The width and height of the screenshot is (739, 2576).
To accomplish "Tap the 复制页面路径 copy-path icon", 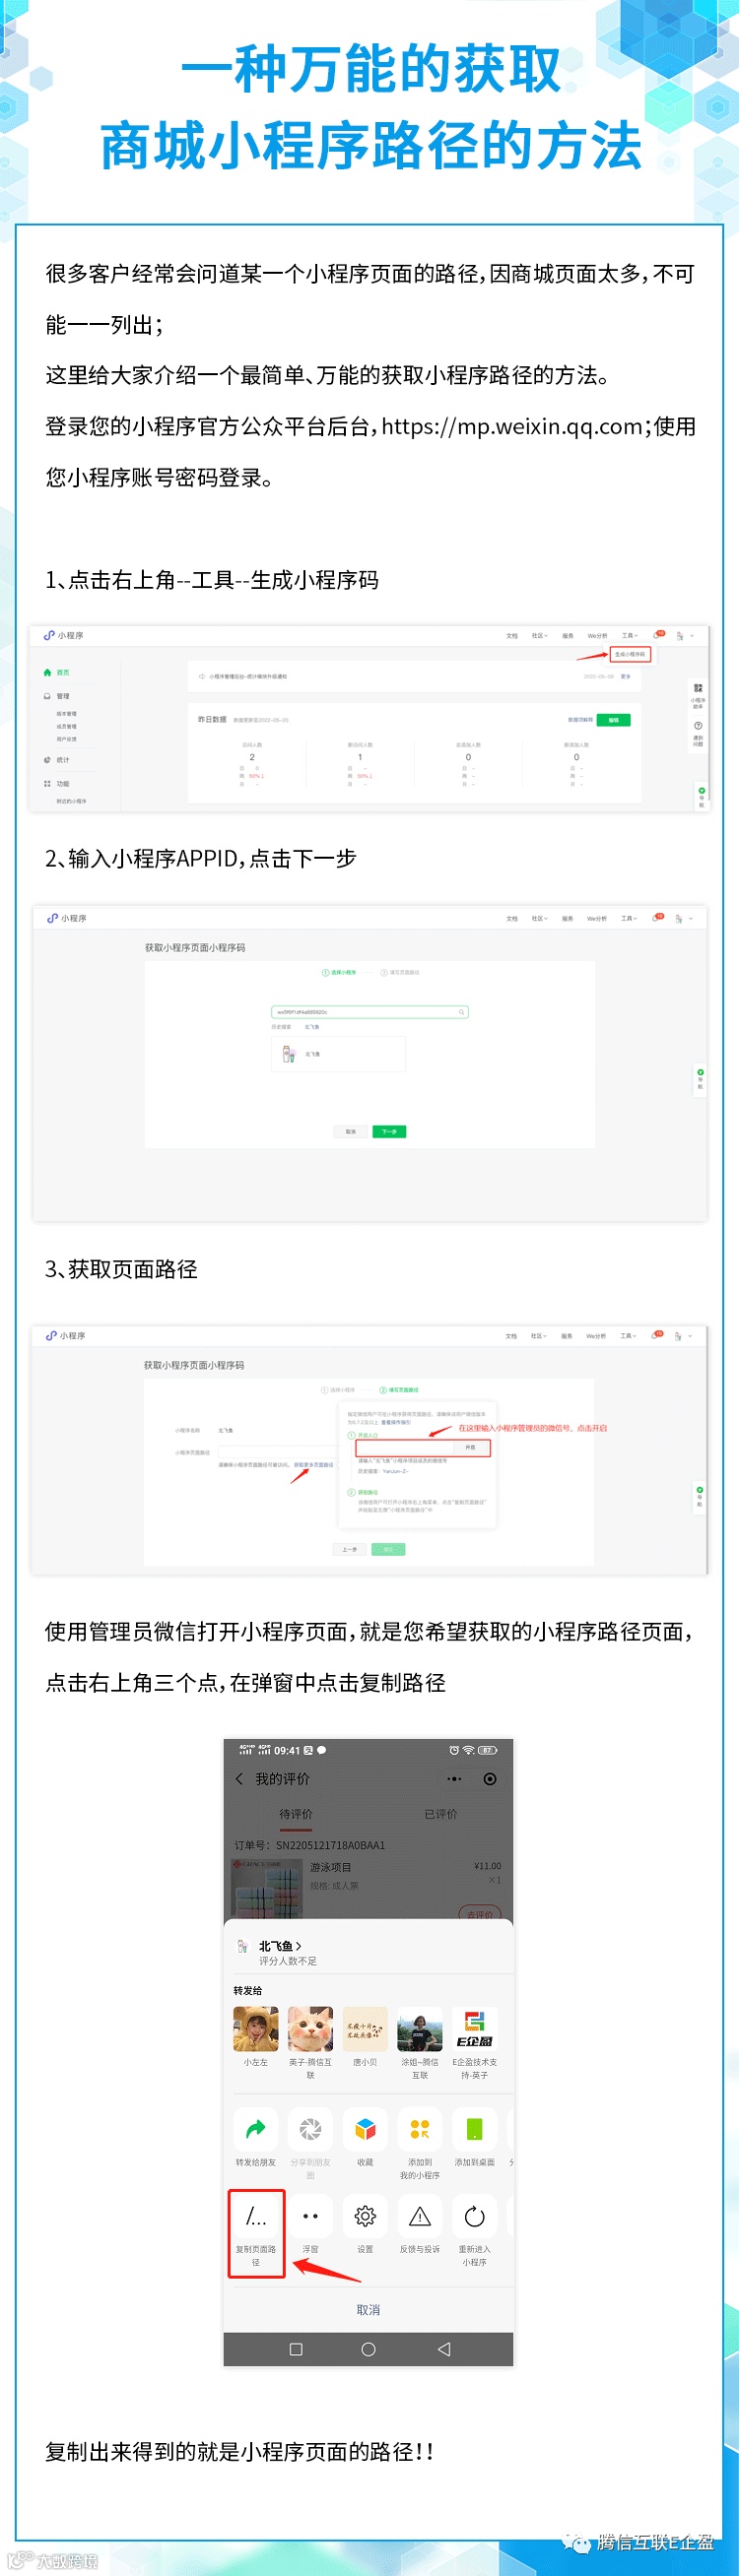I will coord(256,2217).
